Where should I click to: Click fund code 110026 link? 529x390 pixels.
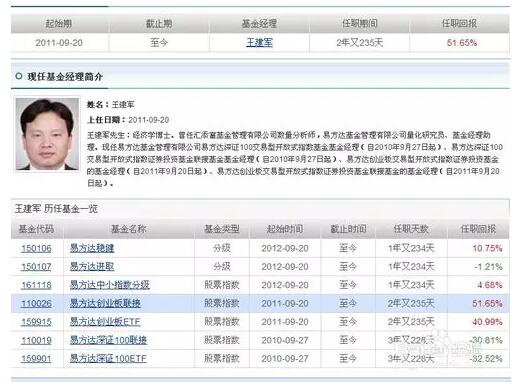(x=36, y=303)
